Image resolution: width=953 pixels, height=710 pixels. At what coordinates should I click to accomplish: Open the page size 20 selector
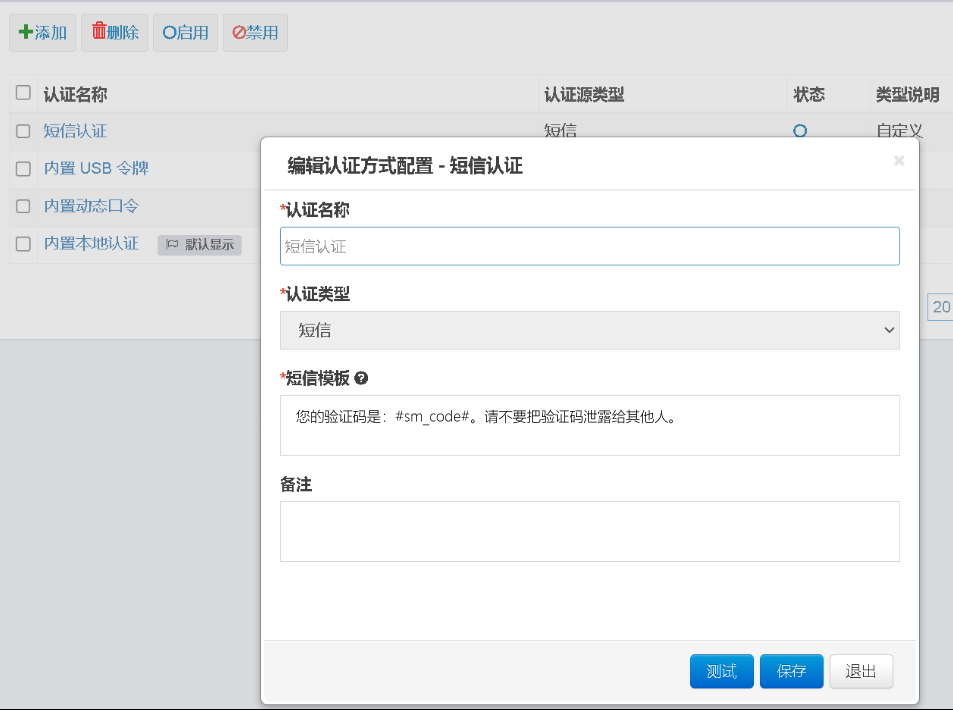pos(940,307)
